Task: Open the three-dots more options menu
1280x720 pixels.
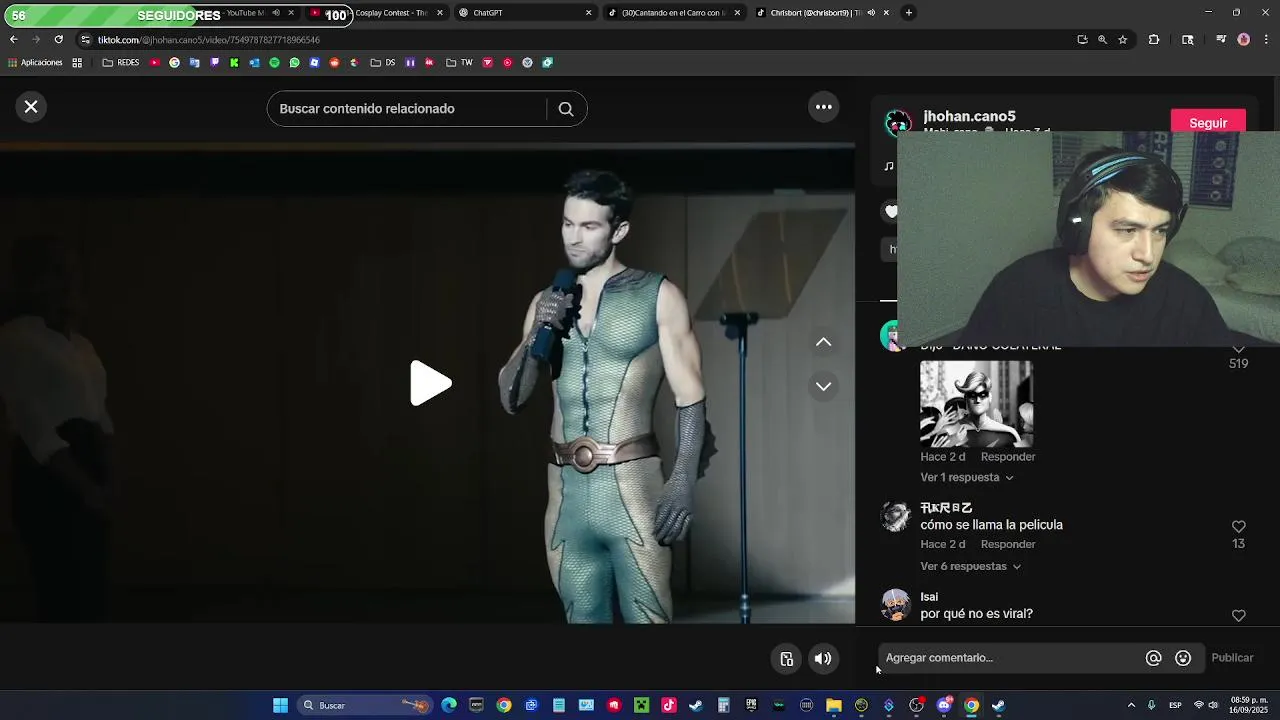Action: pos(824,107)
